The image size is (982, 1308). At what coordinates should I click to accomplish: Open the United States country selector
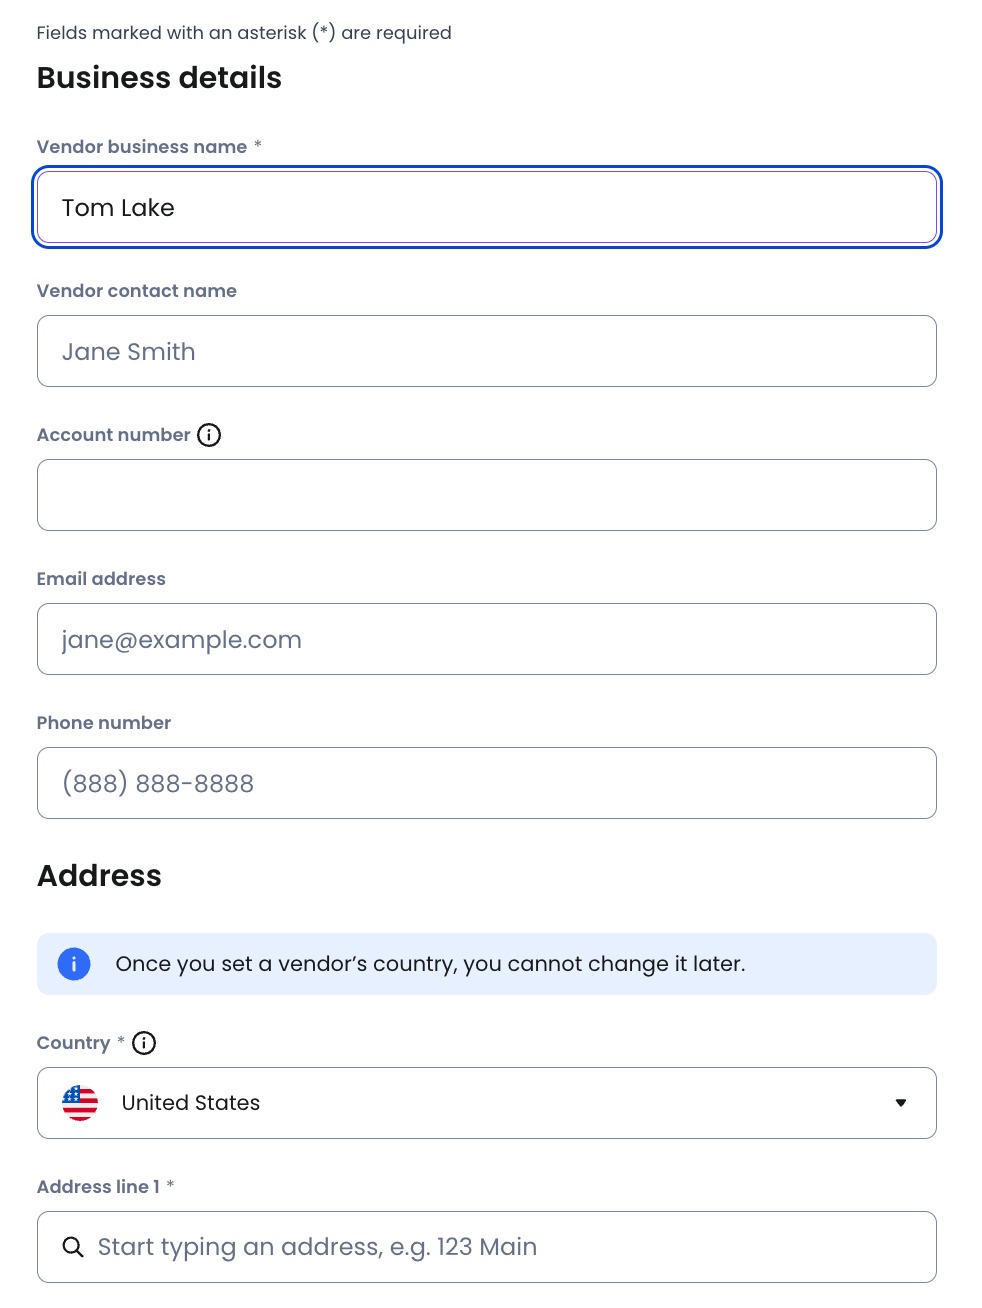(487, 1103)
